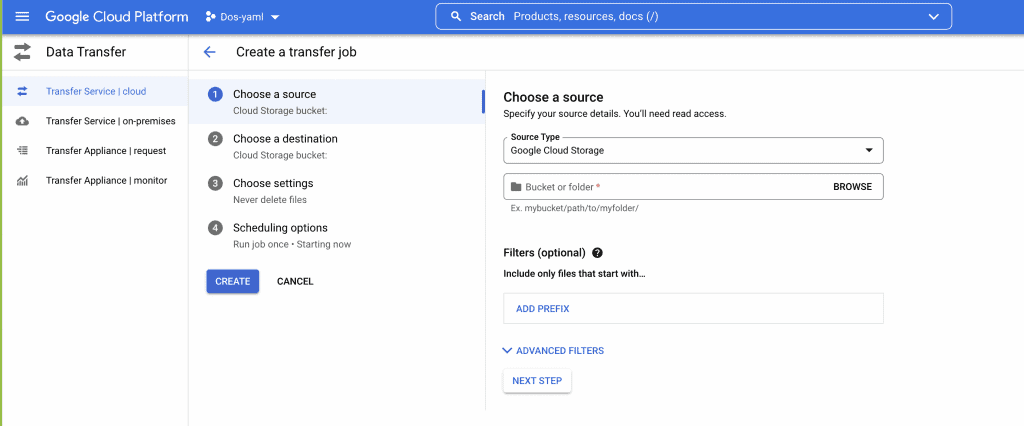Open the Dos-yaml project selector
This screenshot has width=1024, height=426.
[x=243, y=17]
